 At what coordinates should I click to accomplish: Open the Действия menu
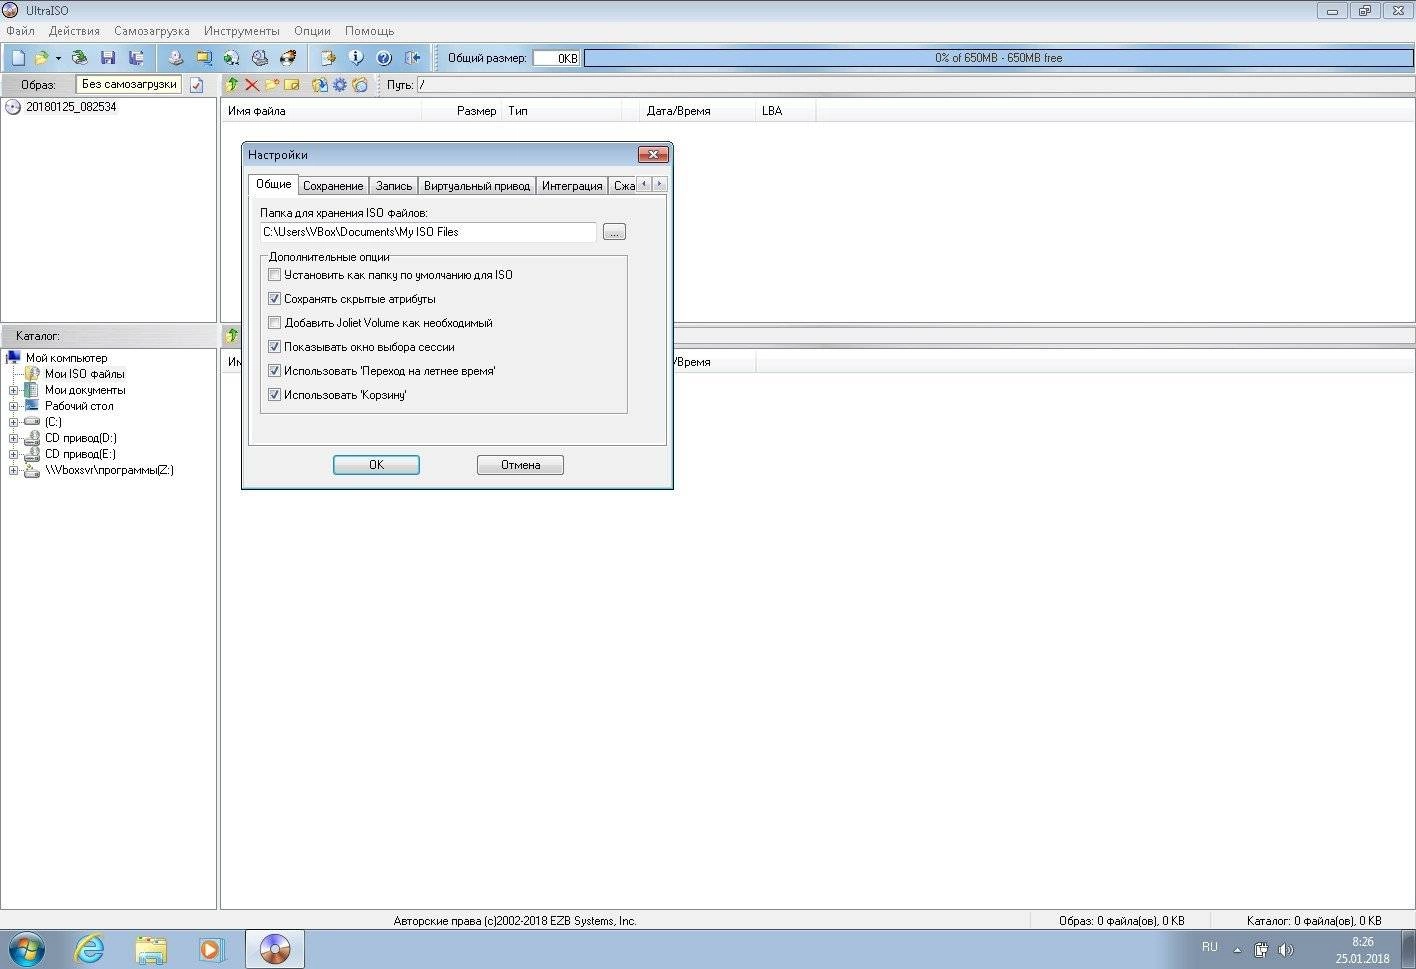(x=74, y=31)
